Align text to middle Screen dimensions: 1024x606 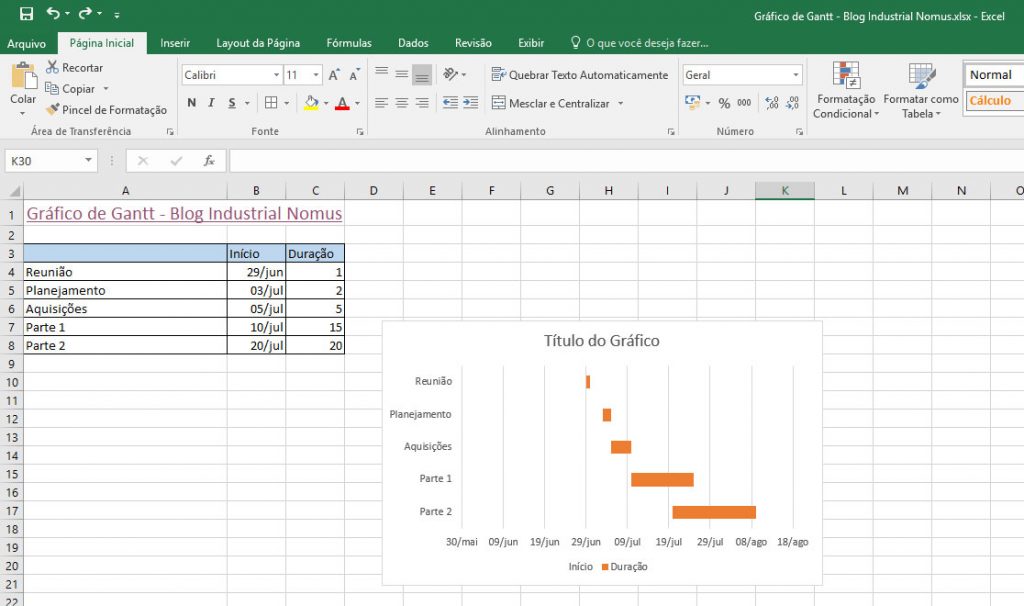pos(402,74)
